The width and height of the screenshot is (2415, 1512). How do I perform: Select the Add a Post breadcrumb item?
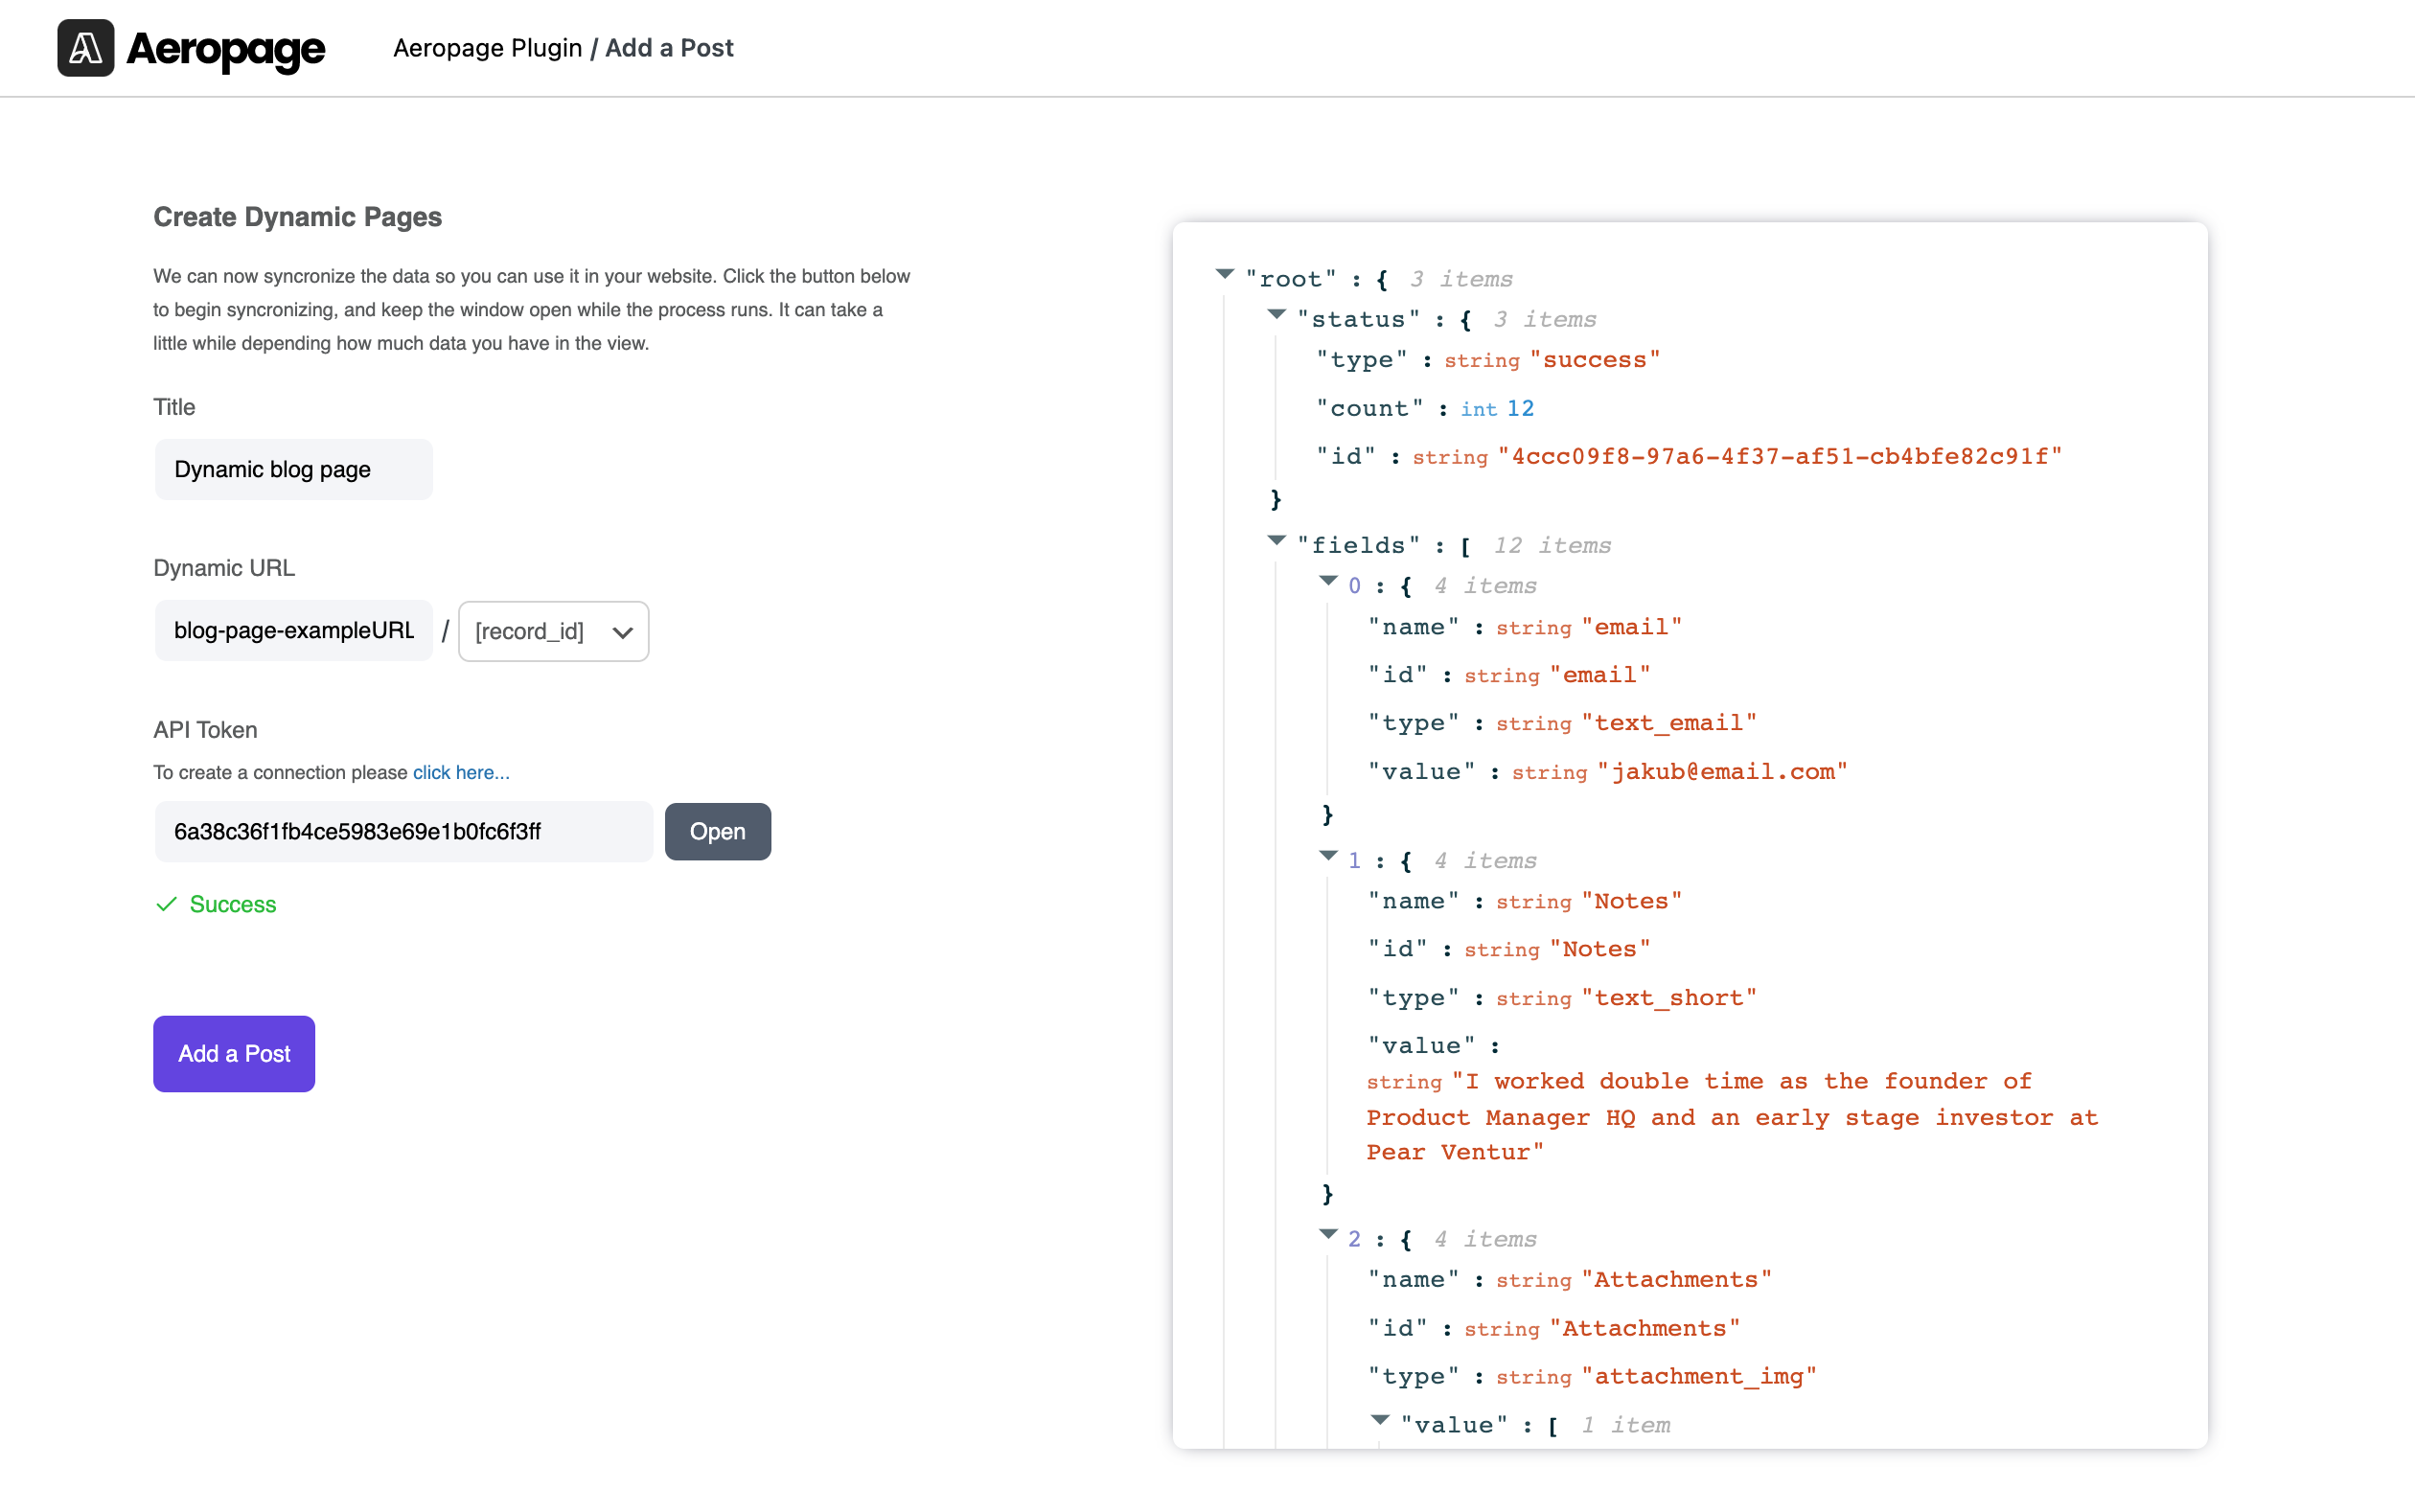[669, 47]
